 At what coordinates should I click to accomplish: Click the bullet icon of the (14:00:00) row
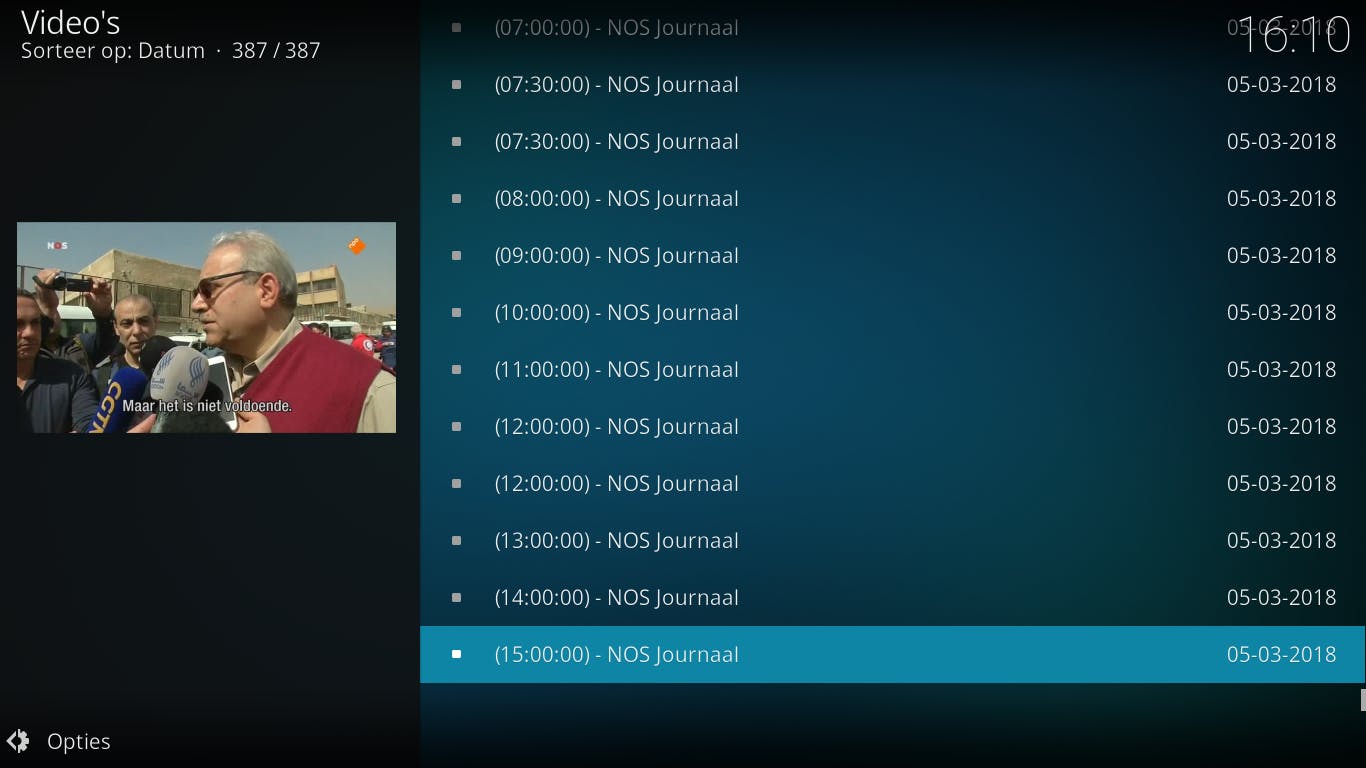tap(457, 597)
